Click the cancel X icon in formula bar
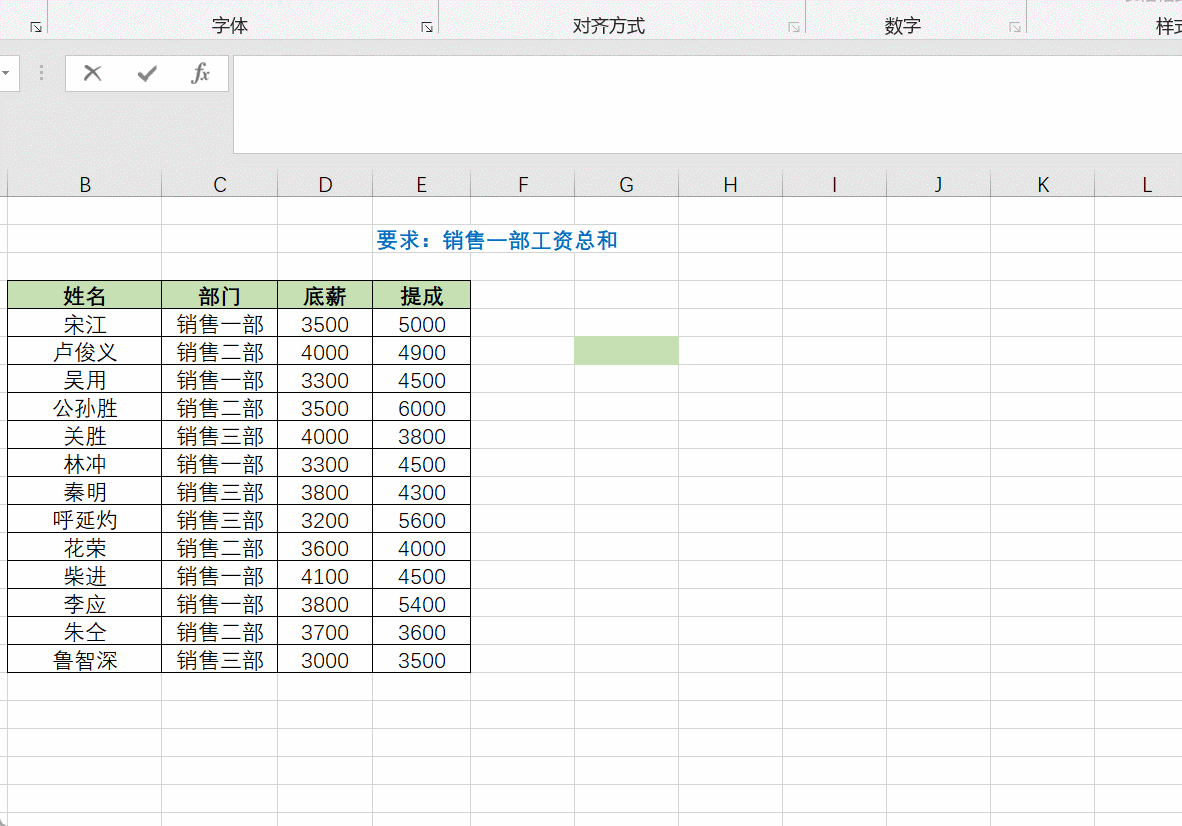 point(93,73)
